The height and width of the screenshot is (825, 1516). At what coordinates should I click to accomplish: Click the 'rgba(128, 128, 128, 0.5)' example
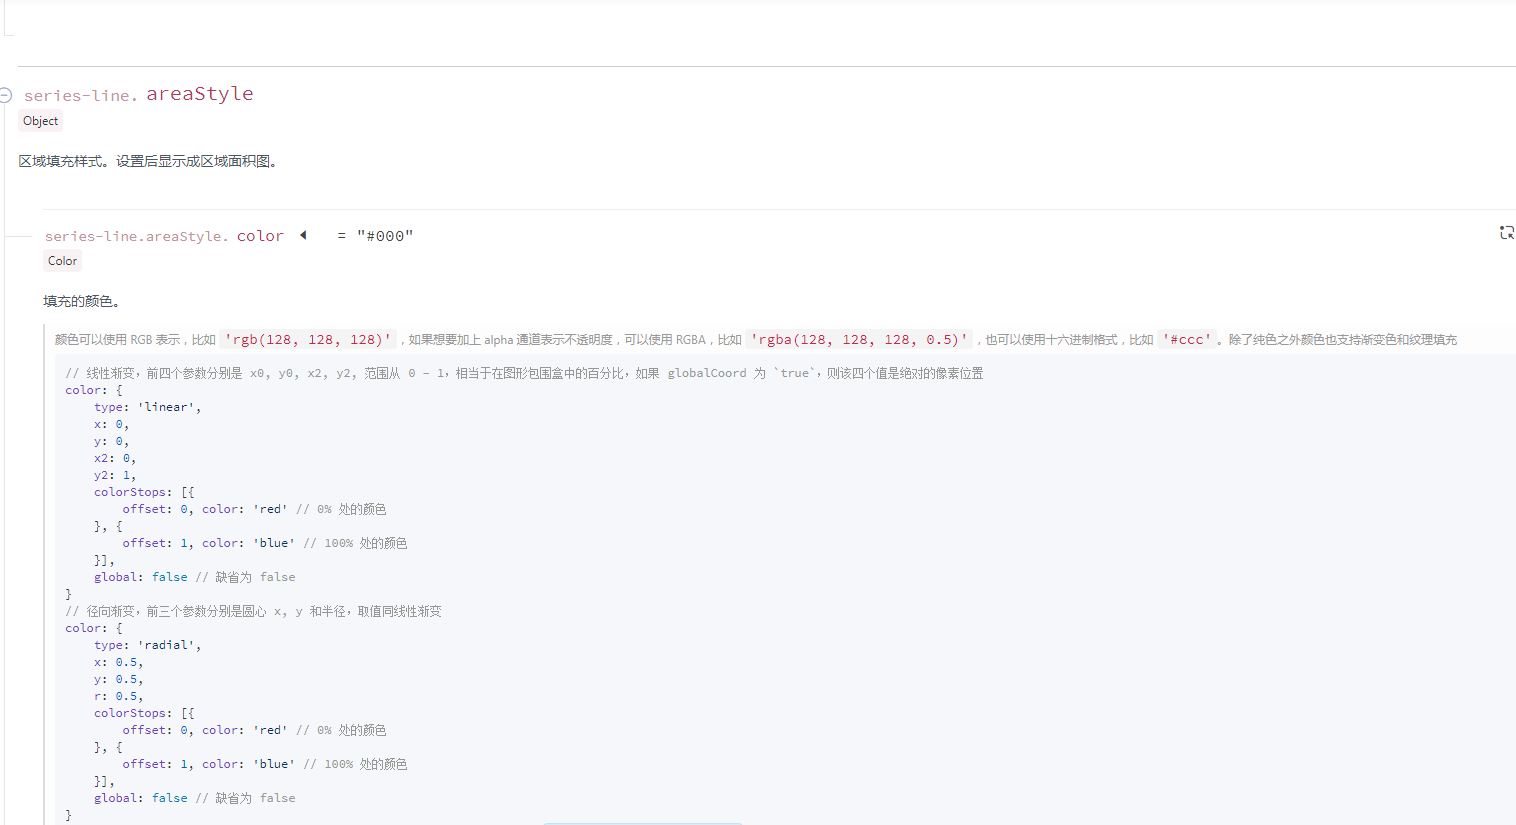858,339
